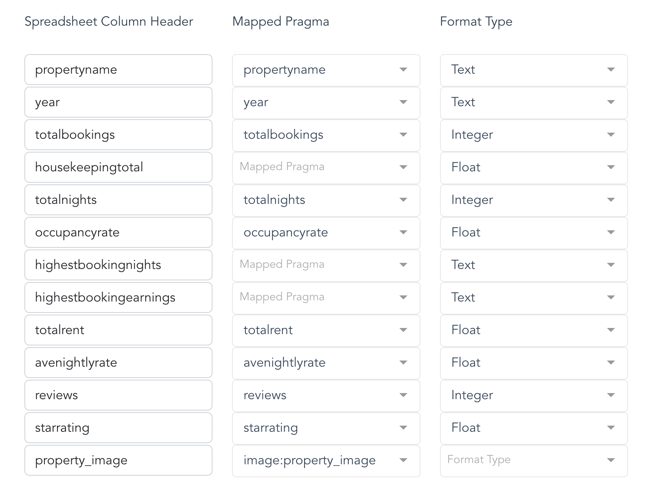Change starrating format type from Float
Screen dimensions: 670x494
point(533,427)
